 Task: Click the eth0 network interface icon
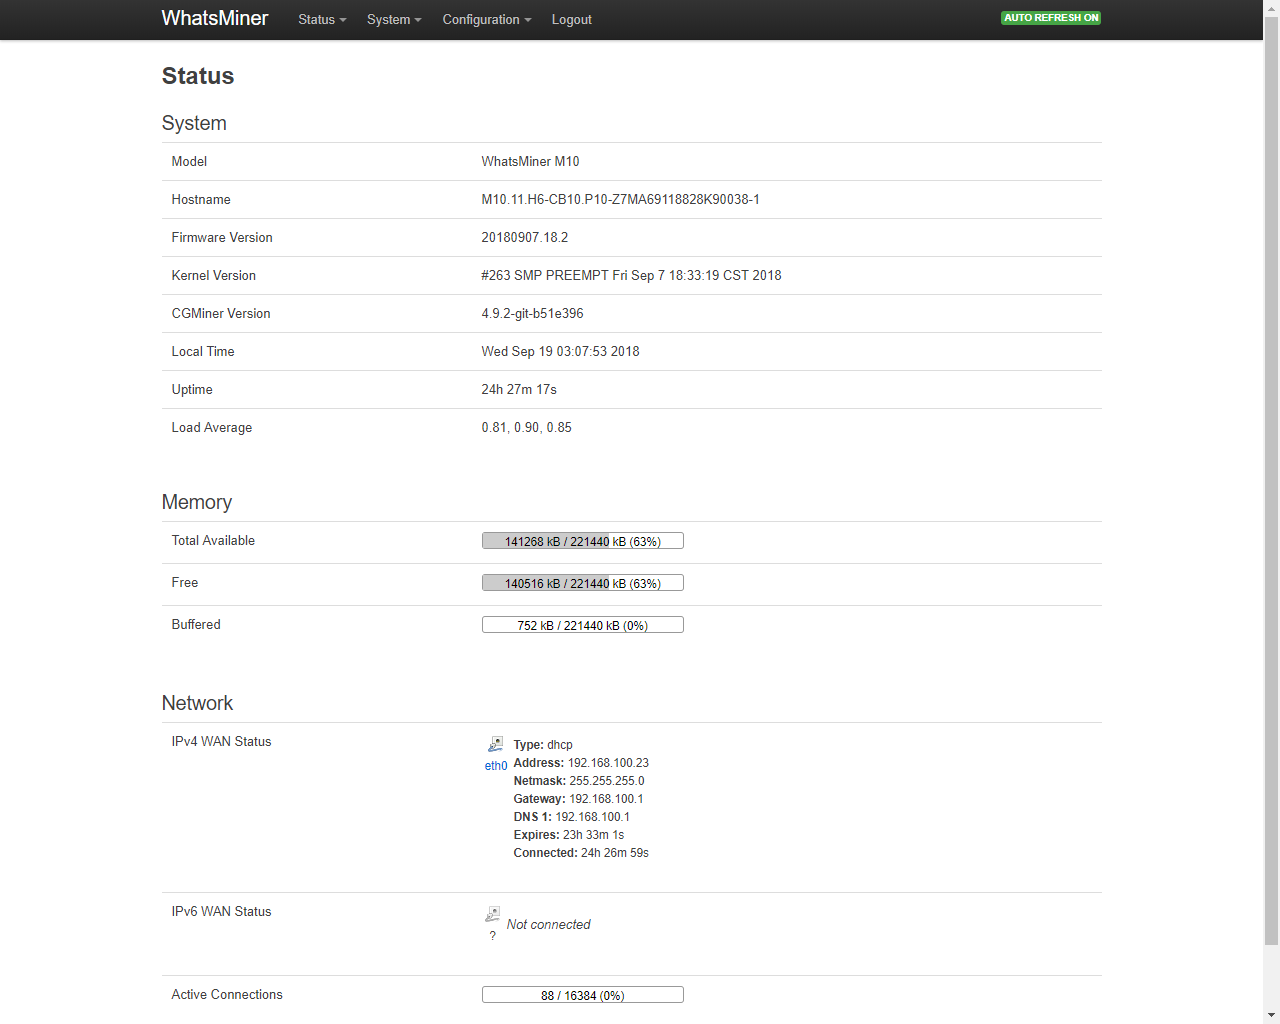point(495,744)
